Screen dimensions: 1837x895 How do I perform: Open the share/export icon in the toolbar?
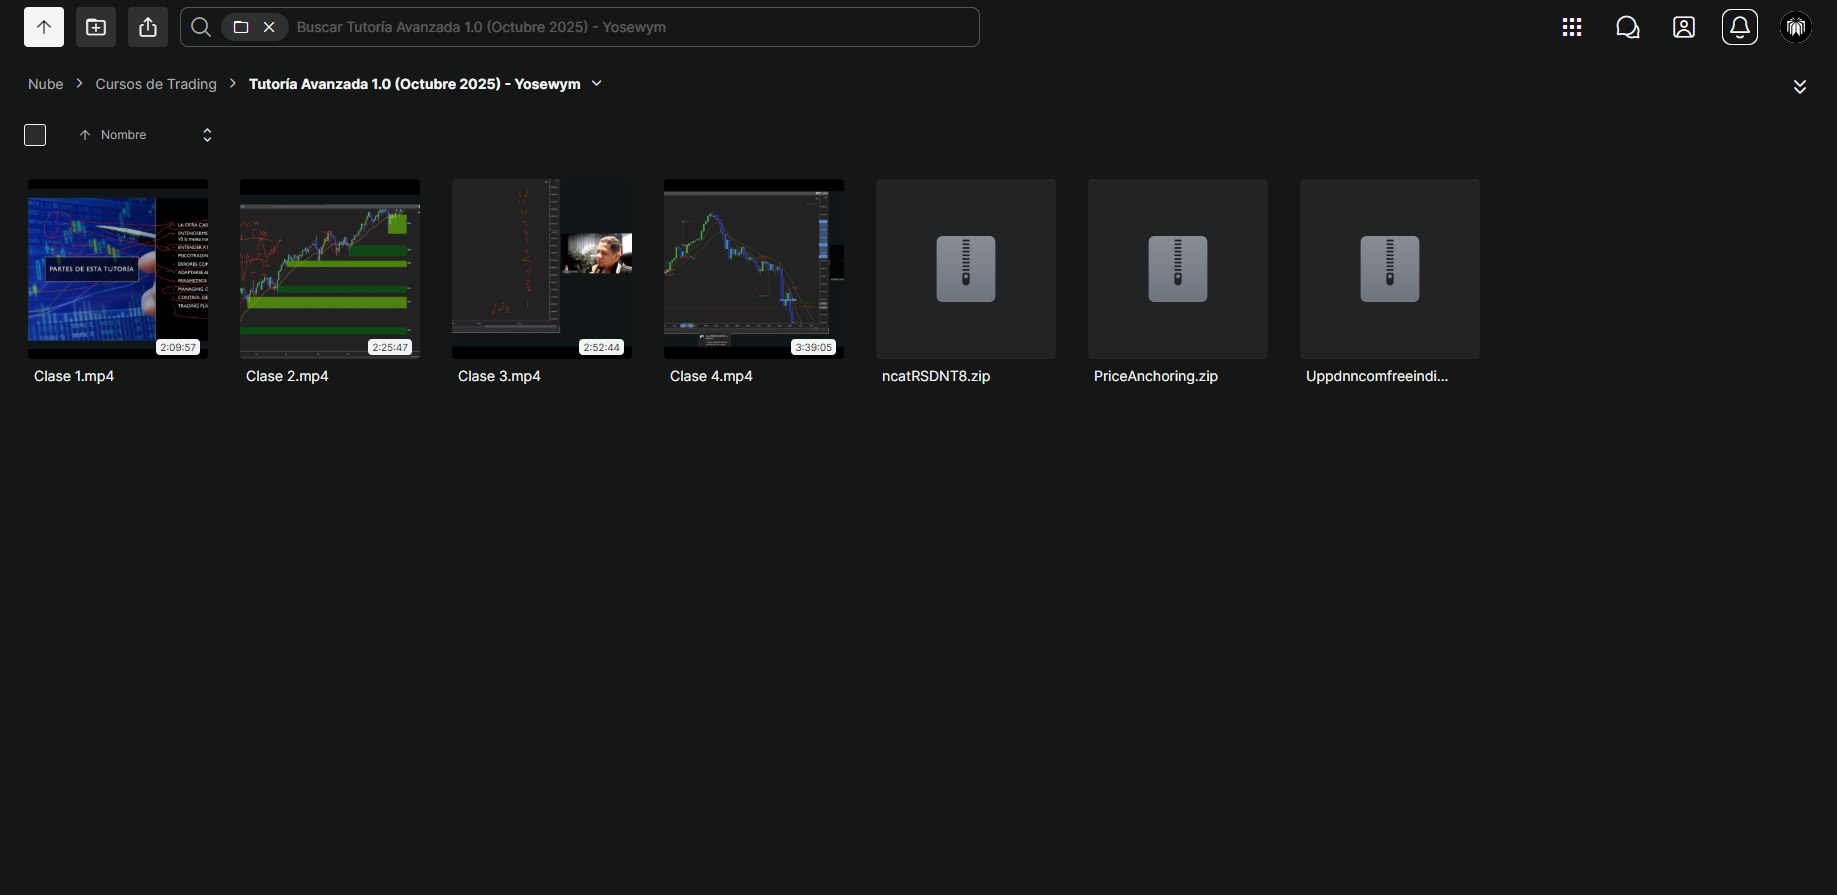148,27
